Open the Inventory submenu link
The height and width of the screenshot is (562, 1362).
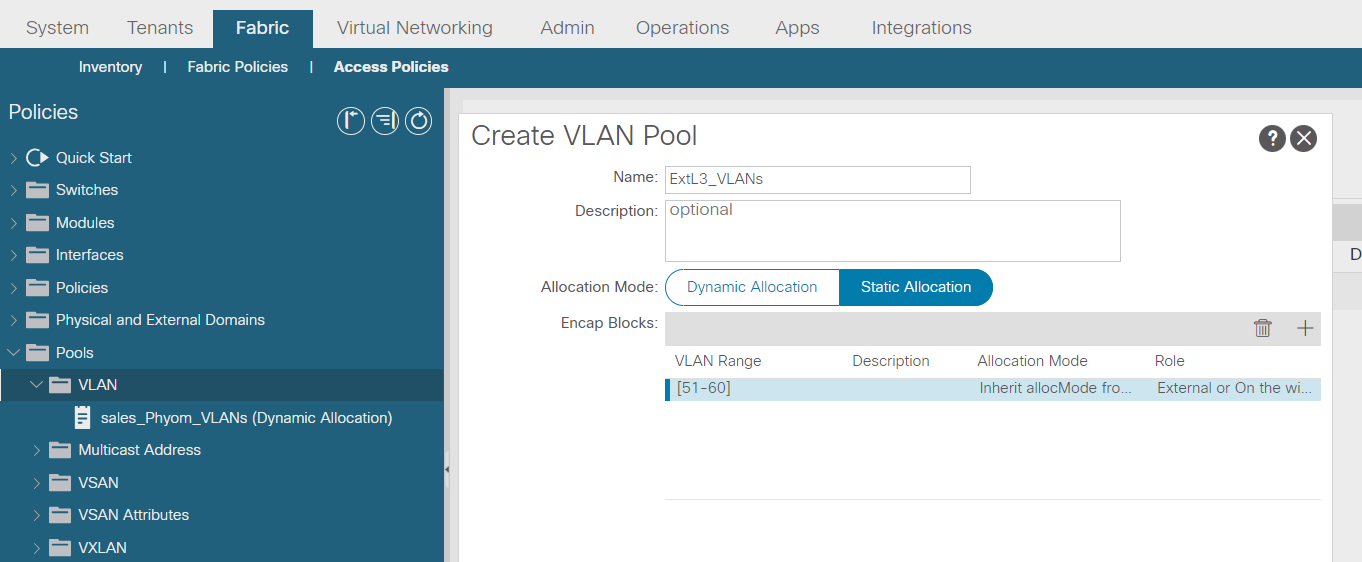[x=110, y=67]
